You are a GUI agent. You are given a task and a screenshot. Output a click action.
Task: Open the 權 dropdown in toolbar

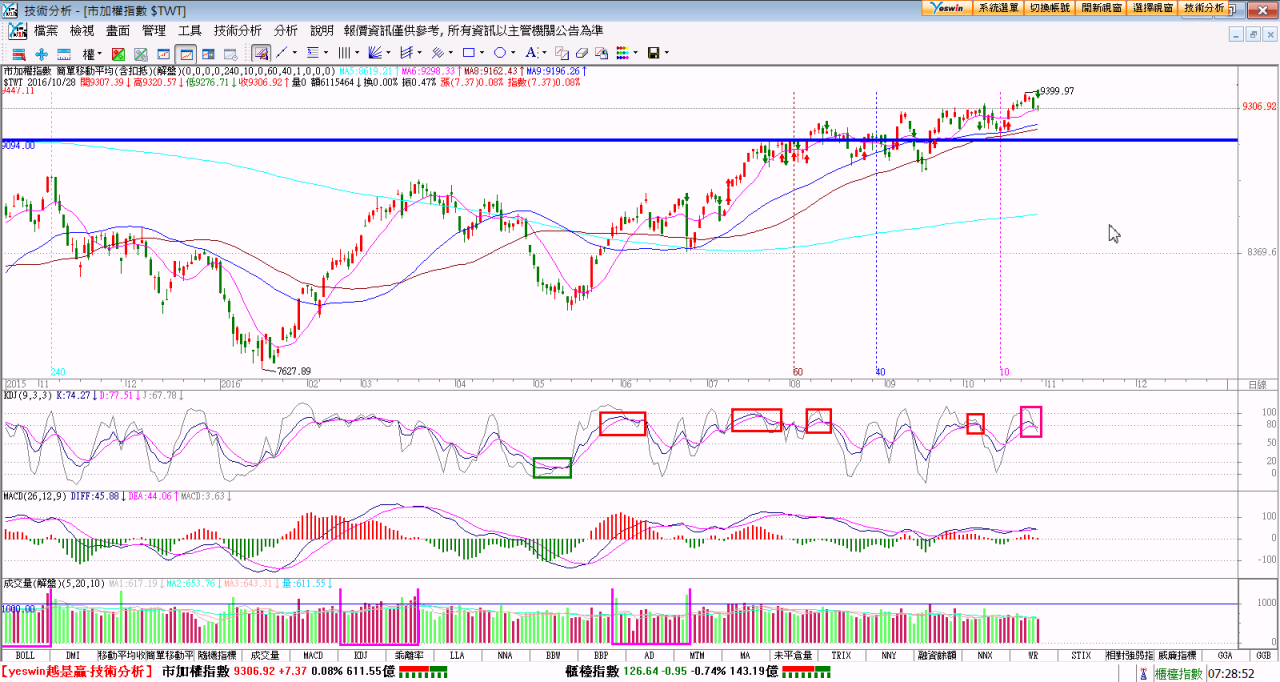[x=92, y=53]
